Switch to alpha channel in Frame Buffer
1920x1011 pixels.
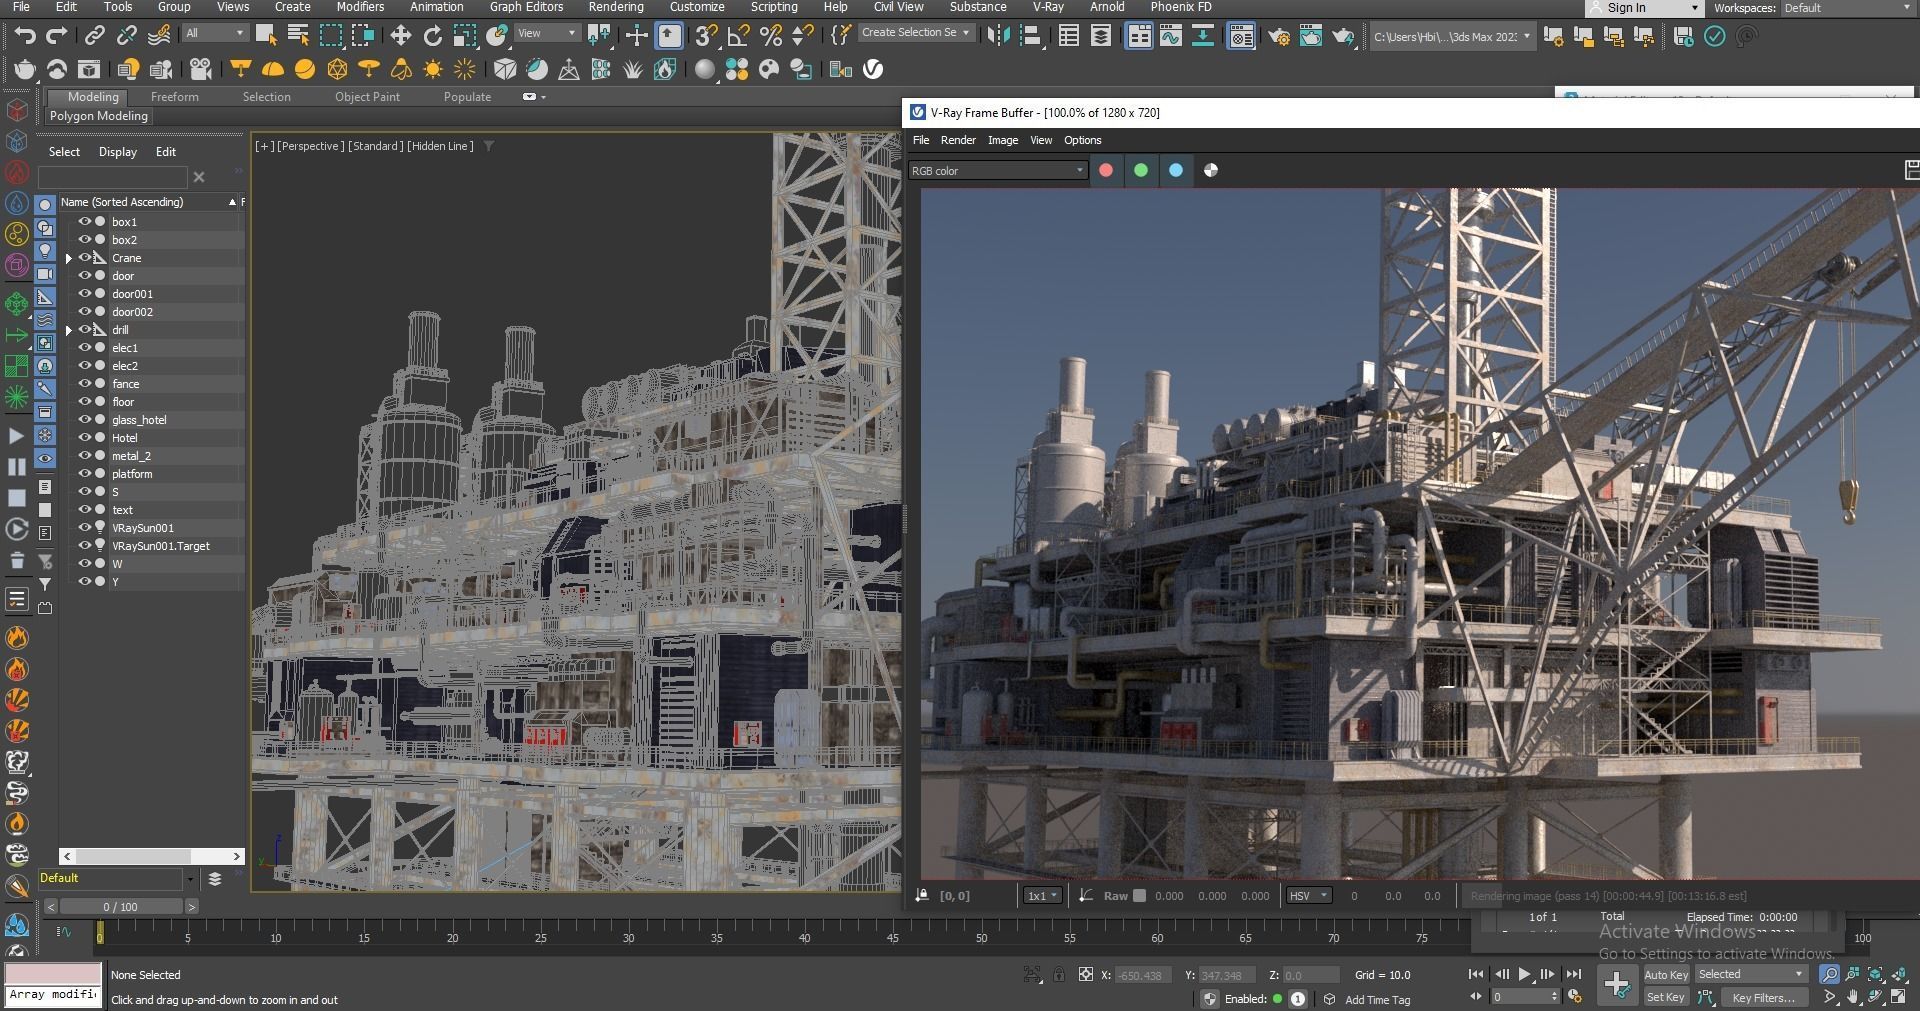click(x=1211, y=170)
